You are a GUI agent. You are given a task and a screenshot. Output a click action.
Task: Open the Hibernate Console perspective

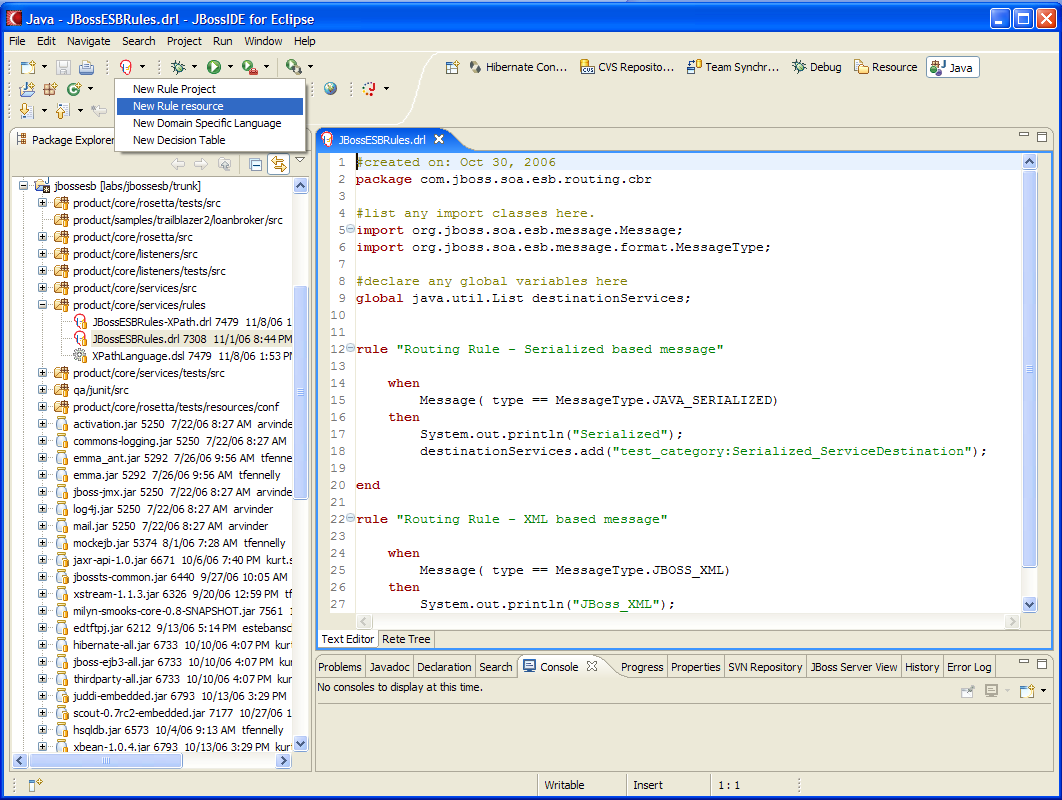tap(518, 67)
